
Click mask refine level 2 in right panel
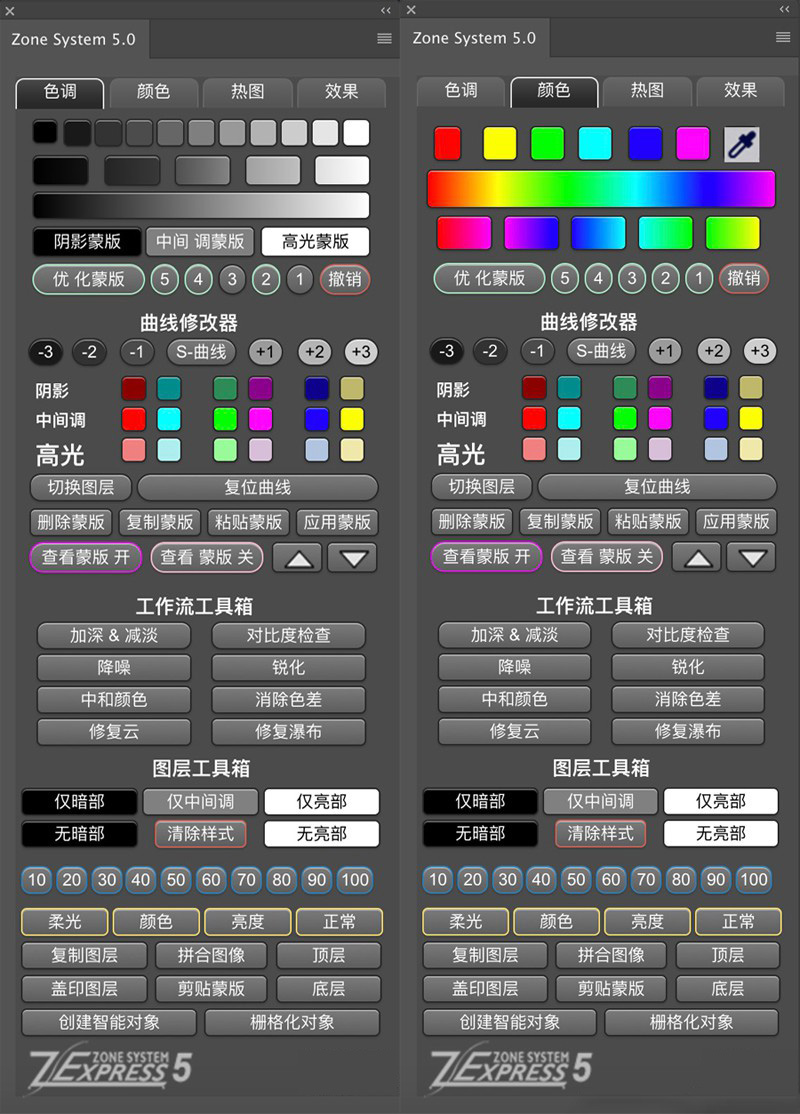pyautogui.click(x=666, y=278)
